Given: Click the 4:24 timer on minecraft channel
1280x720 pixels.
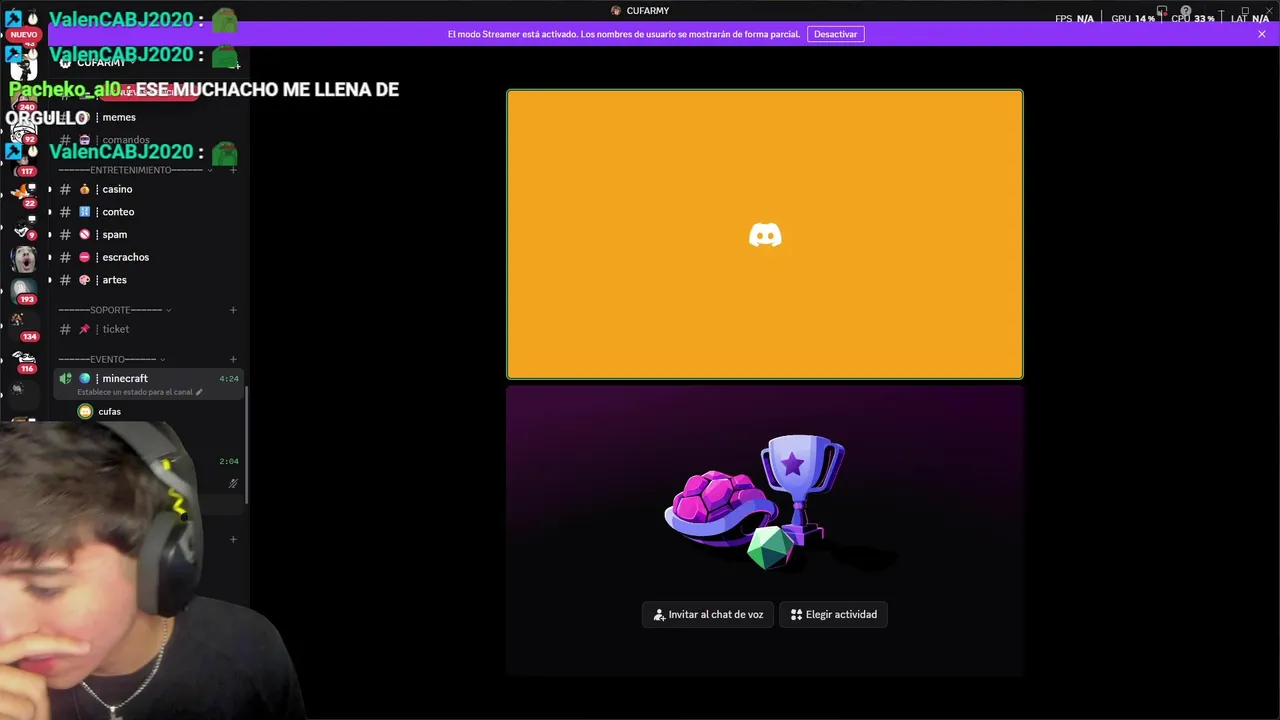Looking at the screenshot, I should coord(229,379).
